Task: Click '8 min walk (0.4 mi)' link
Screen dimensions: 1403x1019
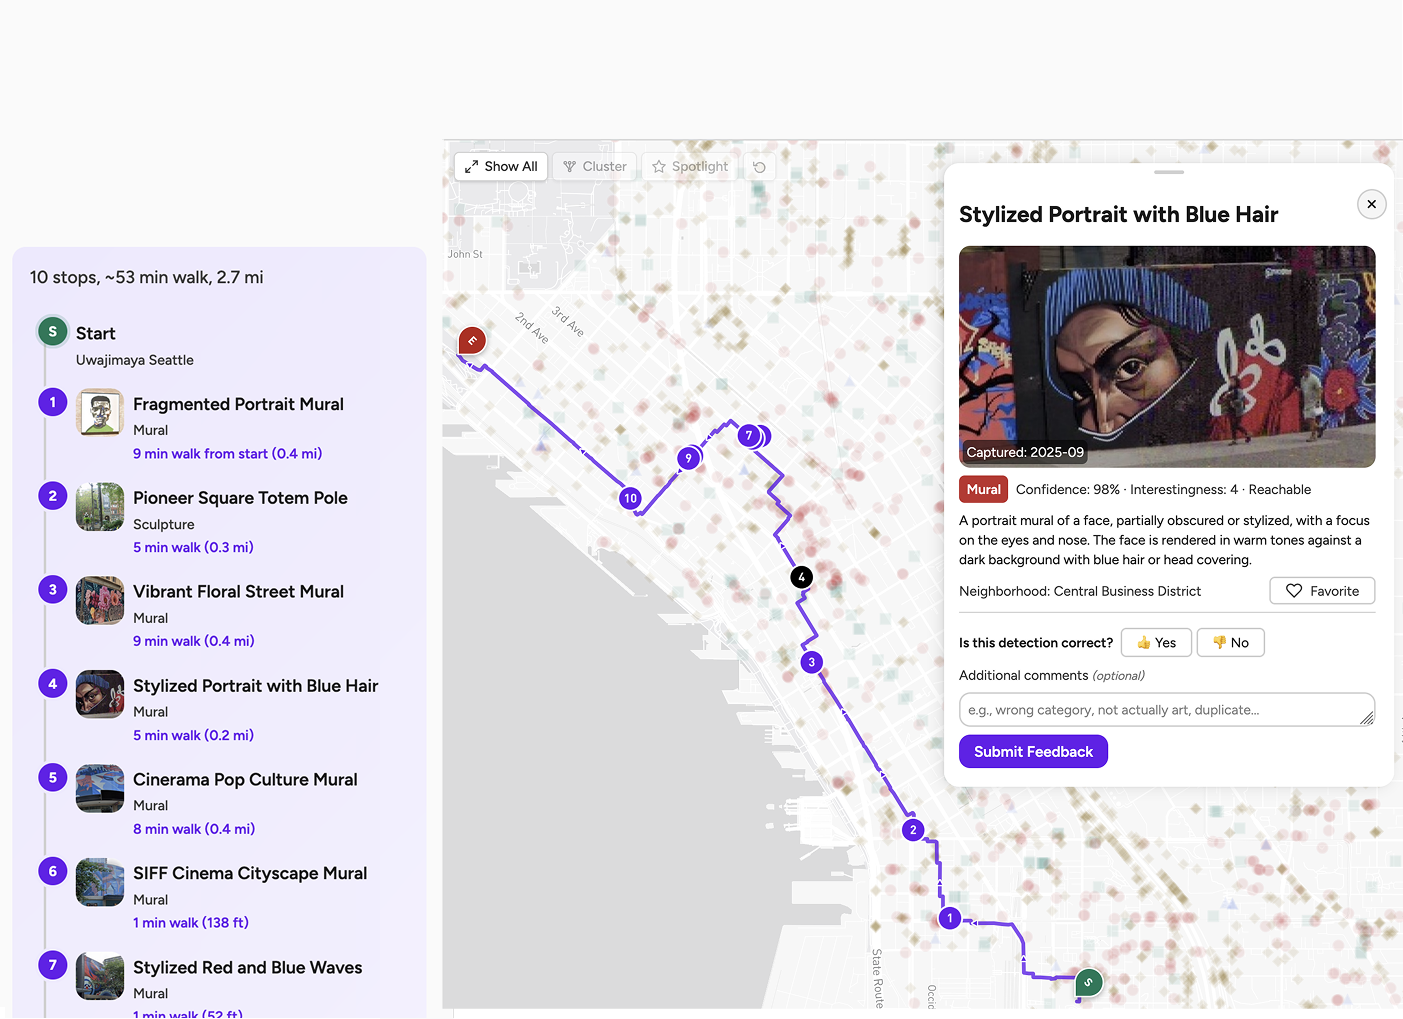Action: (194, 829)
